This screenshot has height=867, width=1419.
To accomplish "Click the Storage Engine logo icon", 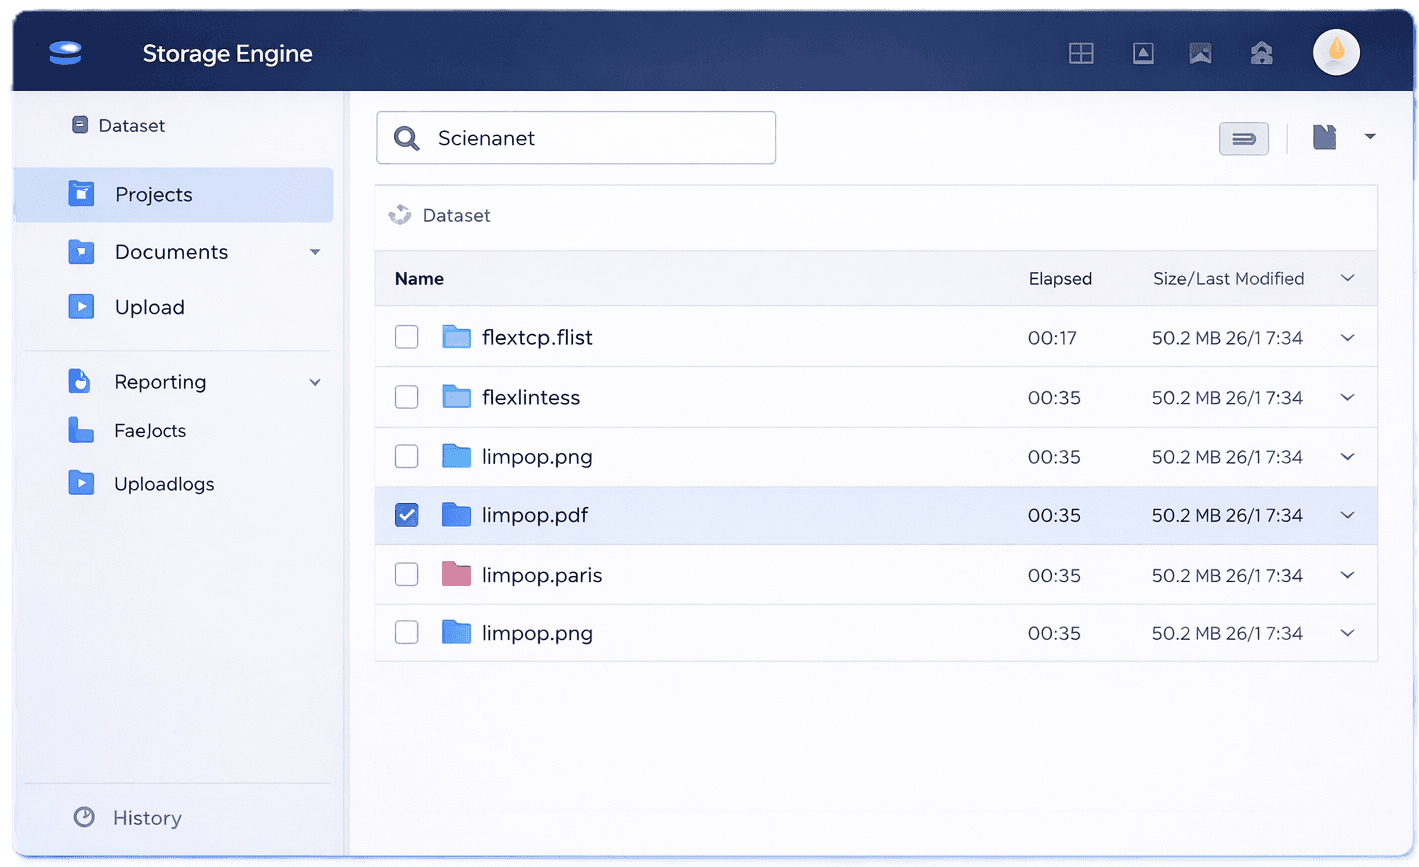I will pos(66,54).
